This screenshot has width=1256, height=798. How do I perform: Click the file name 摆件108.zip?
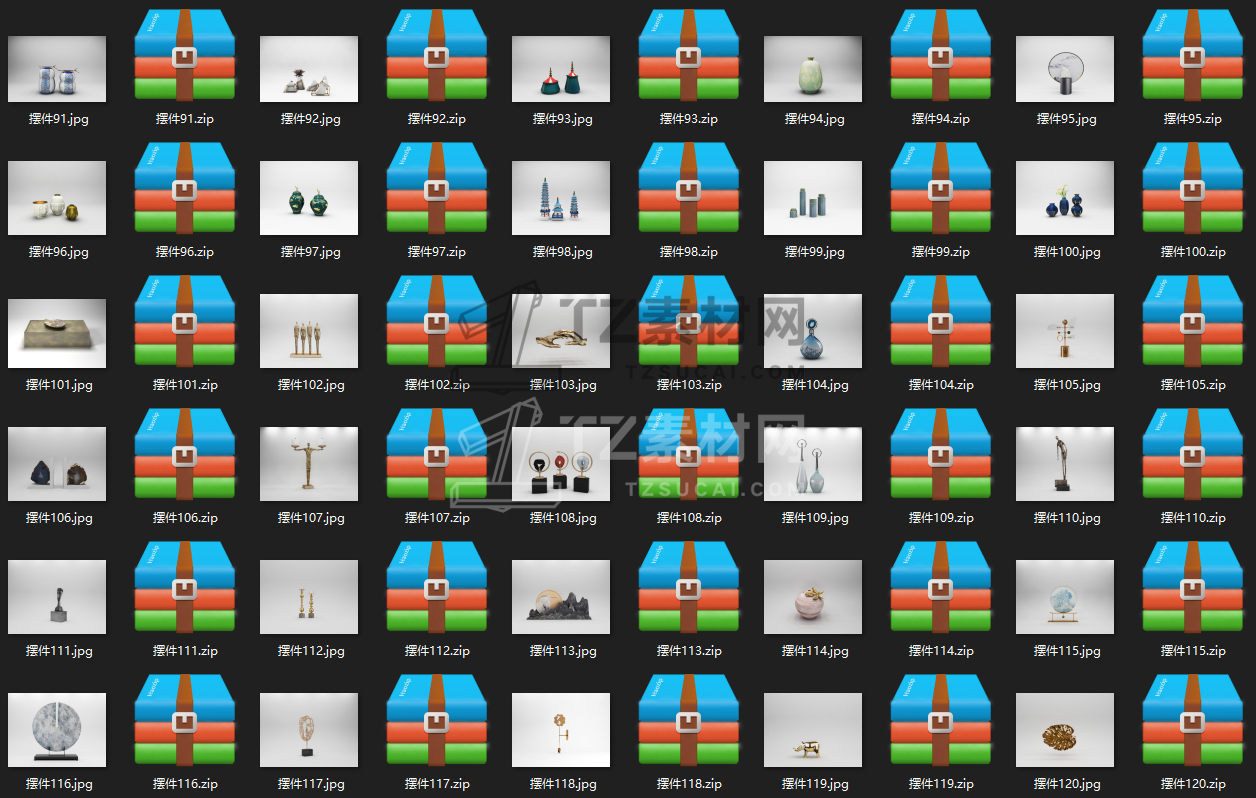689,518
